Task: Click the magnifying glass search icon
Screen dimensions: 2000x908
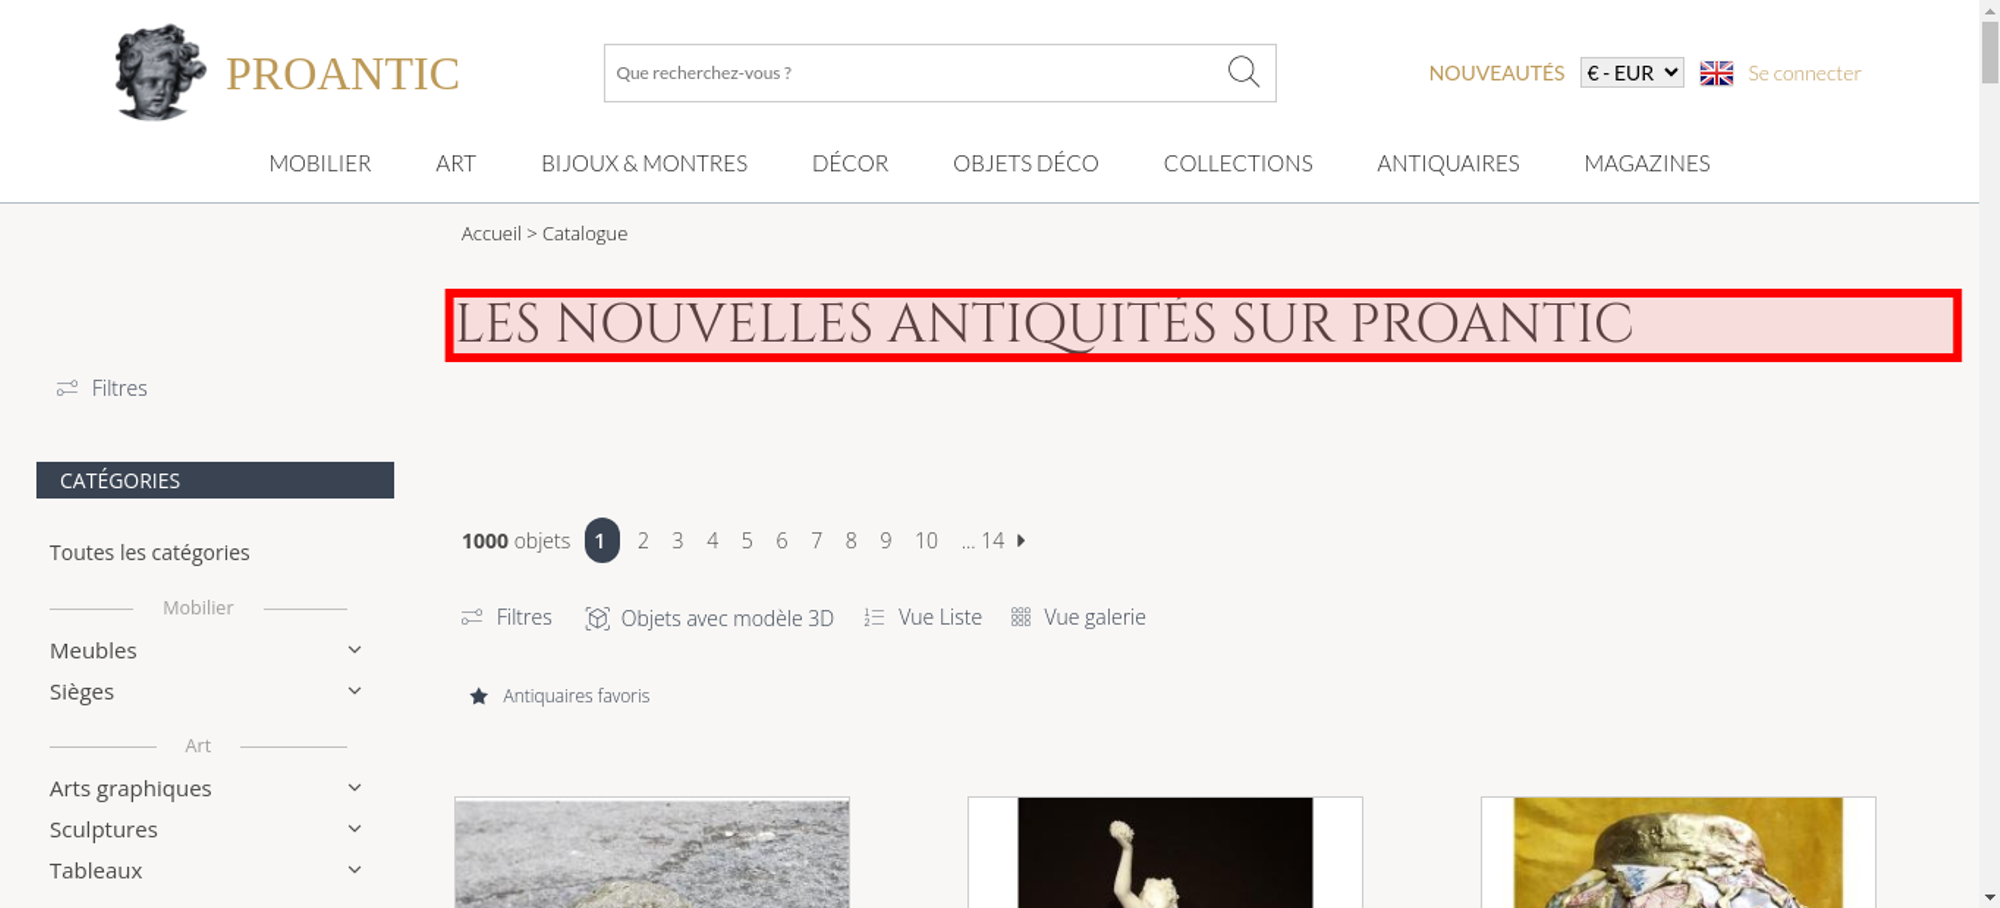Action: tap(1243, 72)
